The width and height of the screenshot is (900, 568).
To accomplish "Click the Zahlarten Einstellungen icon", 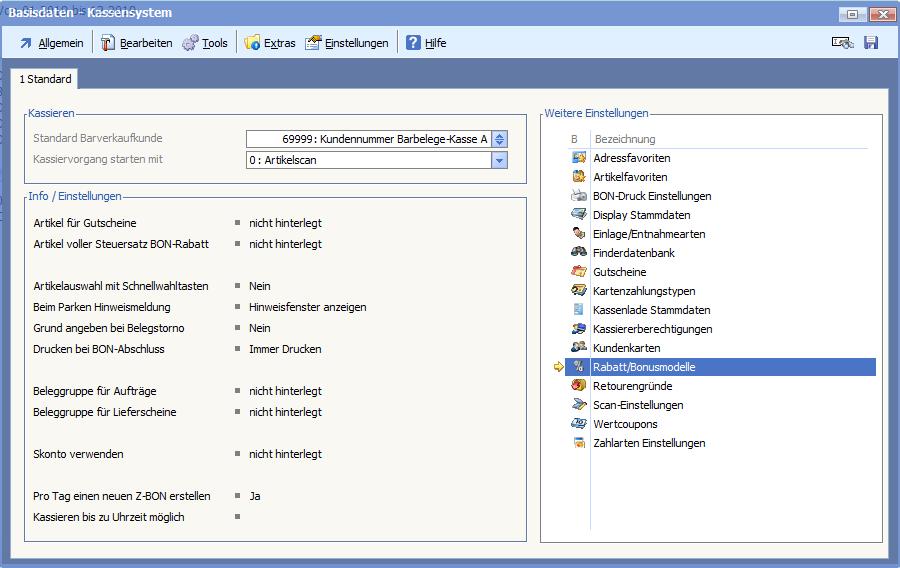I will [x=579, y=443].
